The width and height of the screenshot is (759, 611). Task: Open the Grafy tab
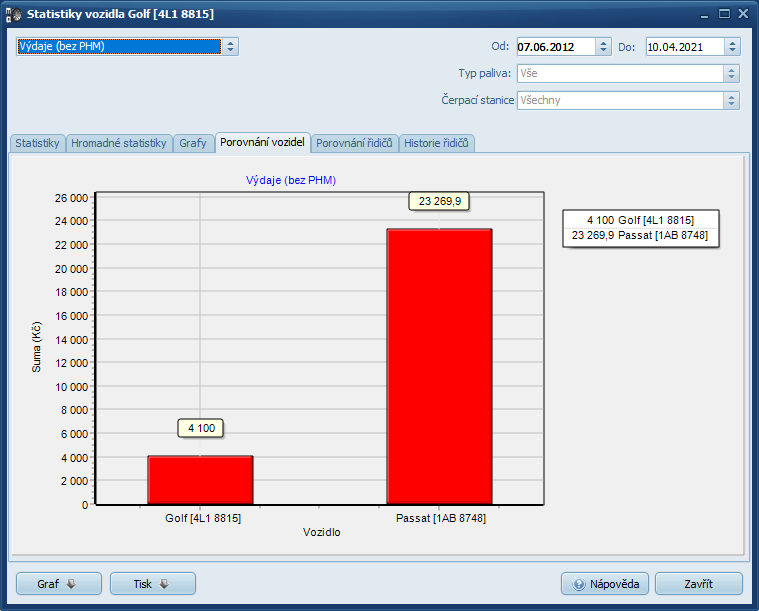(x=193, y=143)
